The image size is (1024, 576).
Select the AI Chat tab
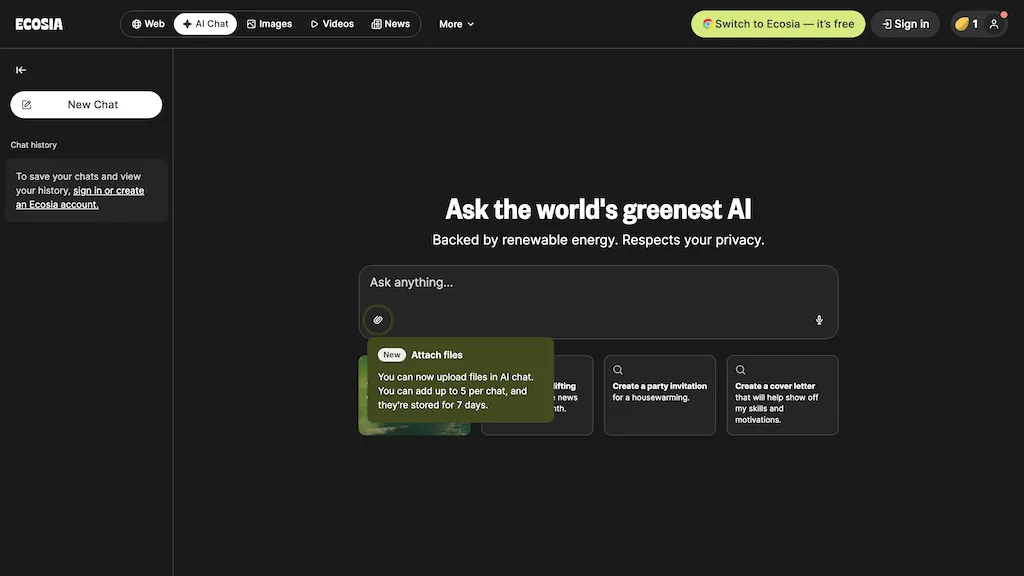click(x=205, y=24)
